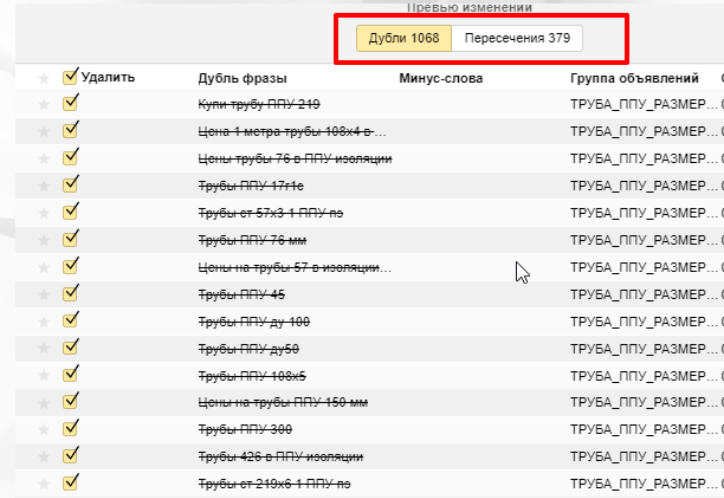Mark 'Трубы ППУ 76 мм' row with star

click(x=43, y=240)
